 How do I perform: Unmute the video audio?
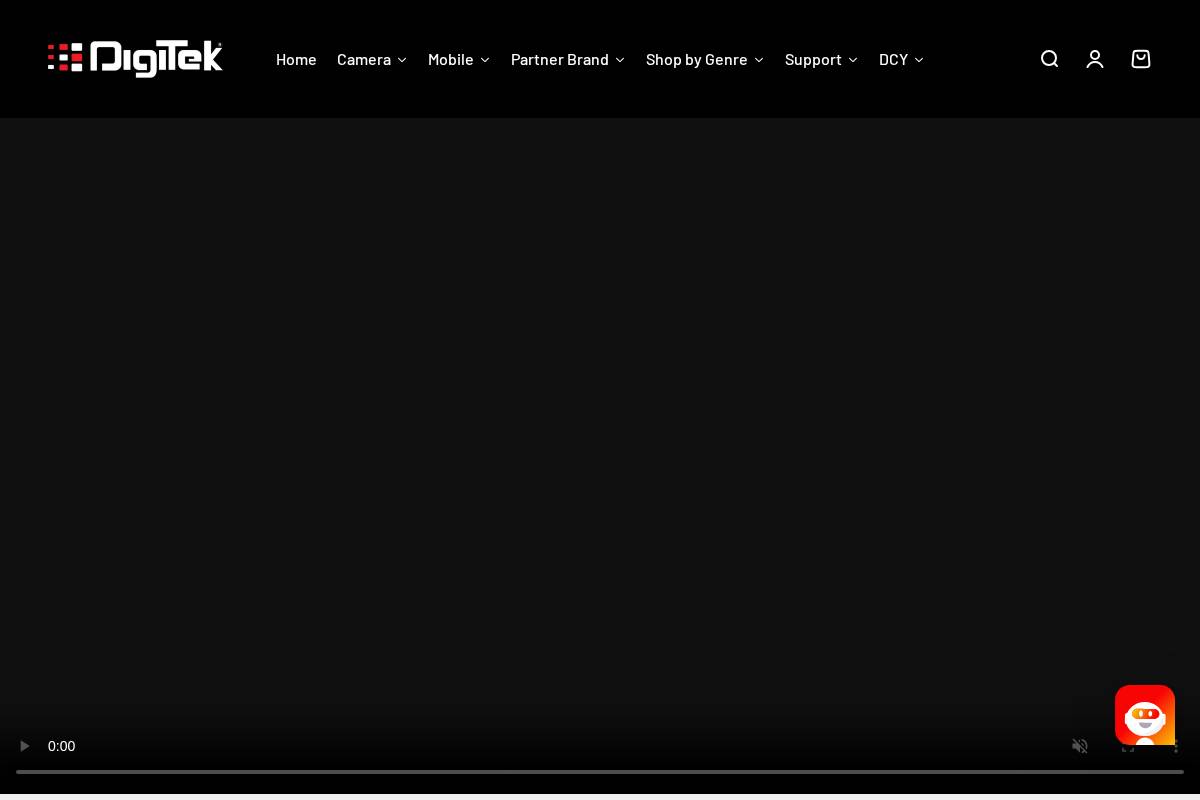1080,746
